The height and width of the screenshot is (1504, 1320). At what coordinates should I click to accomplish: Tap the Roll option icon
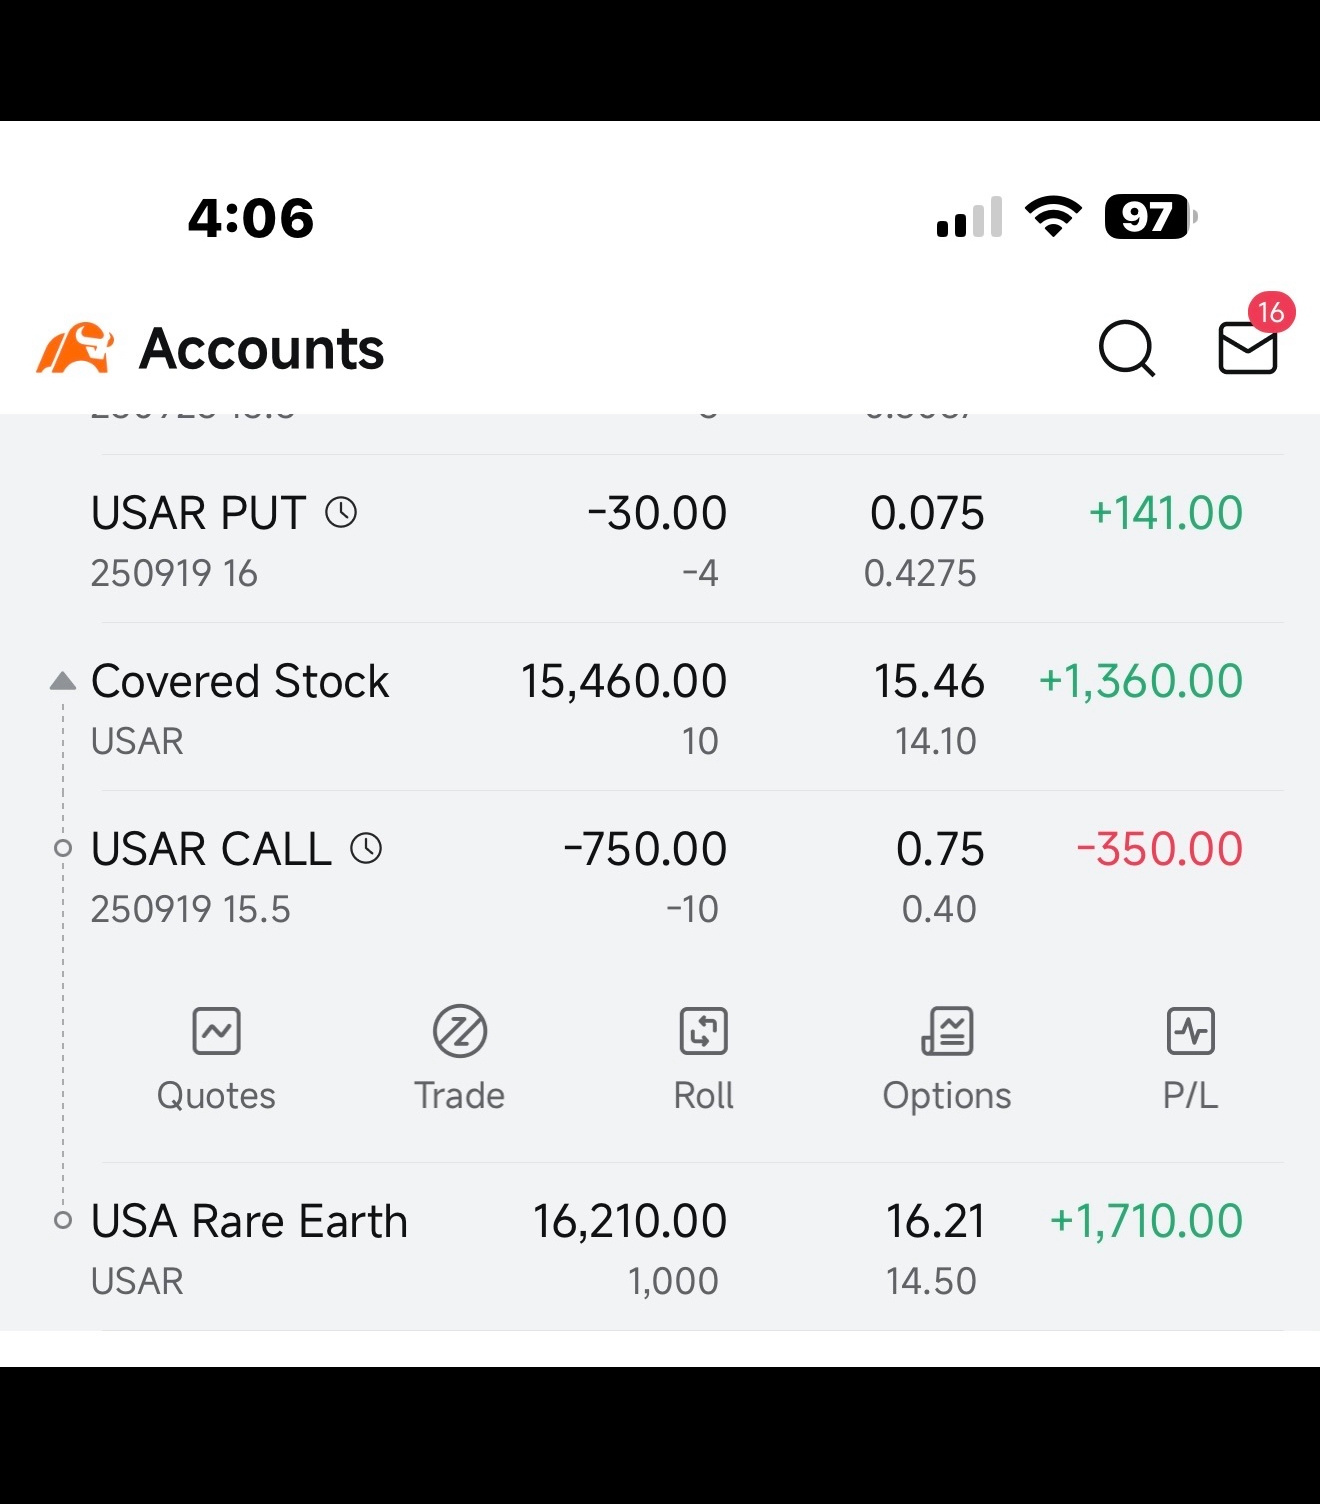coord(703,1031)
